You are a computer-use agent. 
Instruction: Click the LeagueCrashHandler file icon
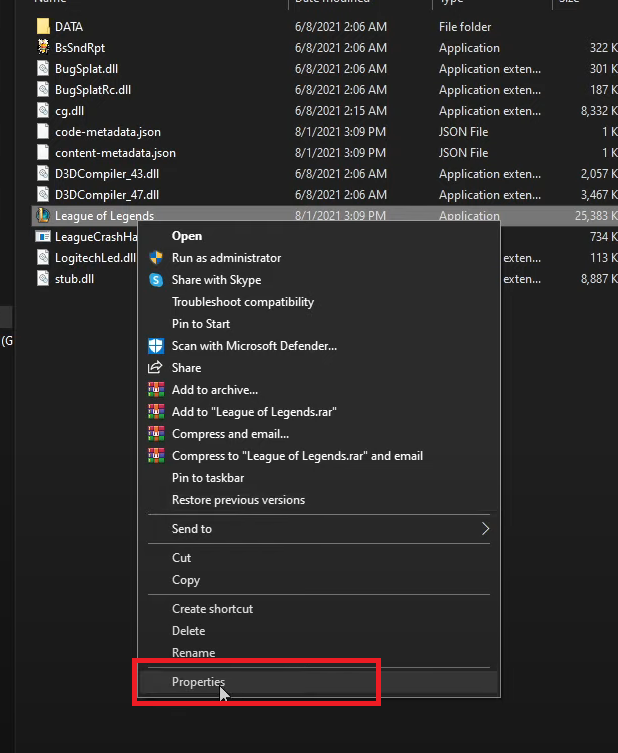(43, 236)
